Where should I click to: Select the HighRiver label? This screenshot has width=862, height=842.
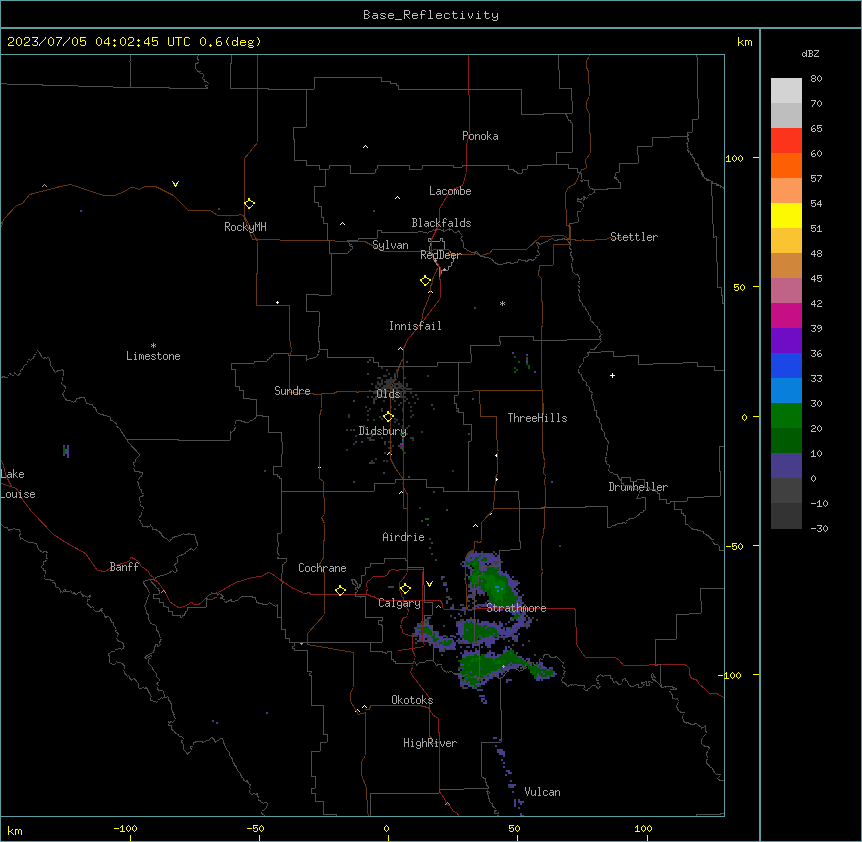430,743
